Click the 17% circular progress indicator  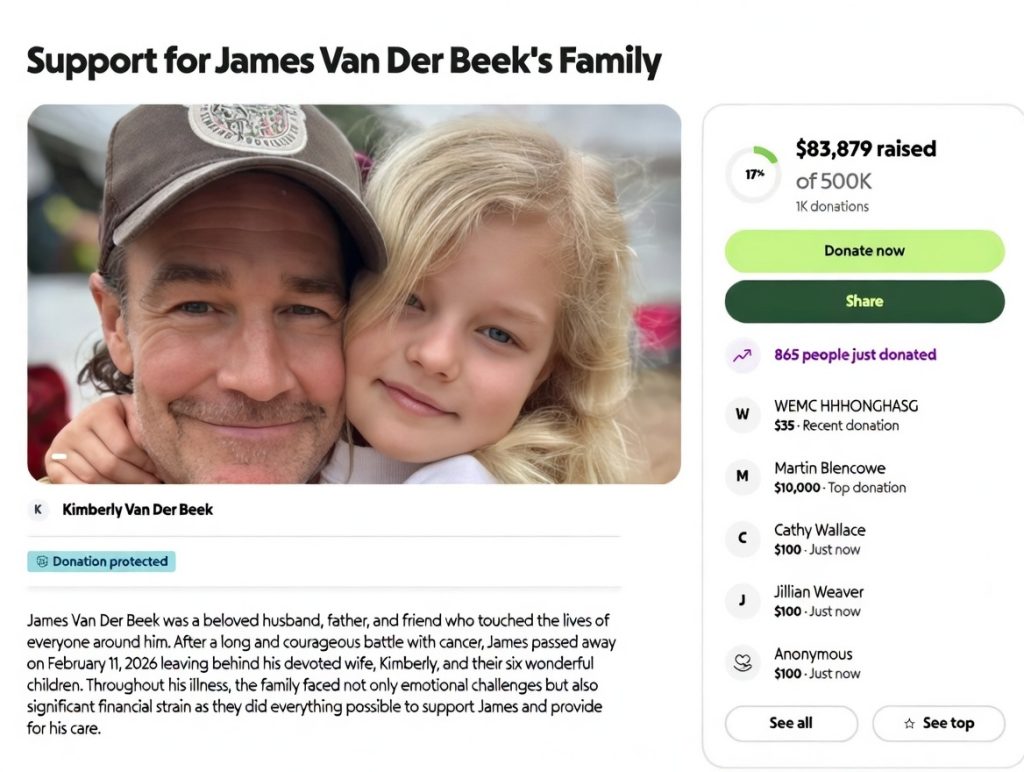click(x=753, y=174)
